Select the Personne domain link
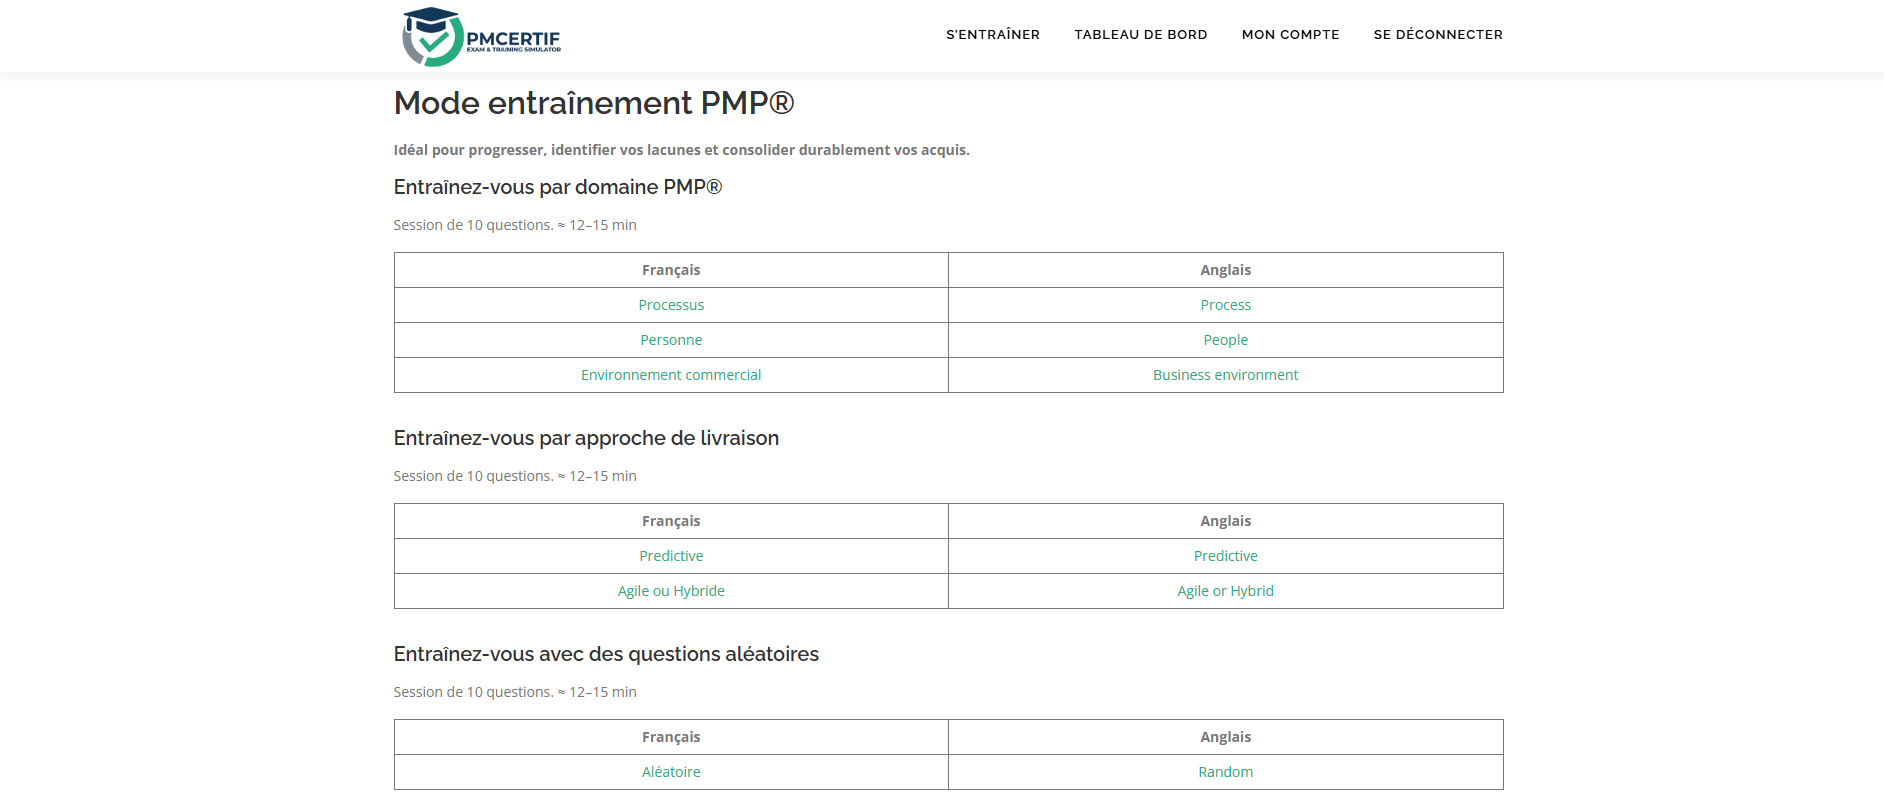Viewport: 1884px width, 807px height. pos(671,340)
